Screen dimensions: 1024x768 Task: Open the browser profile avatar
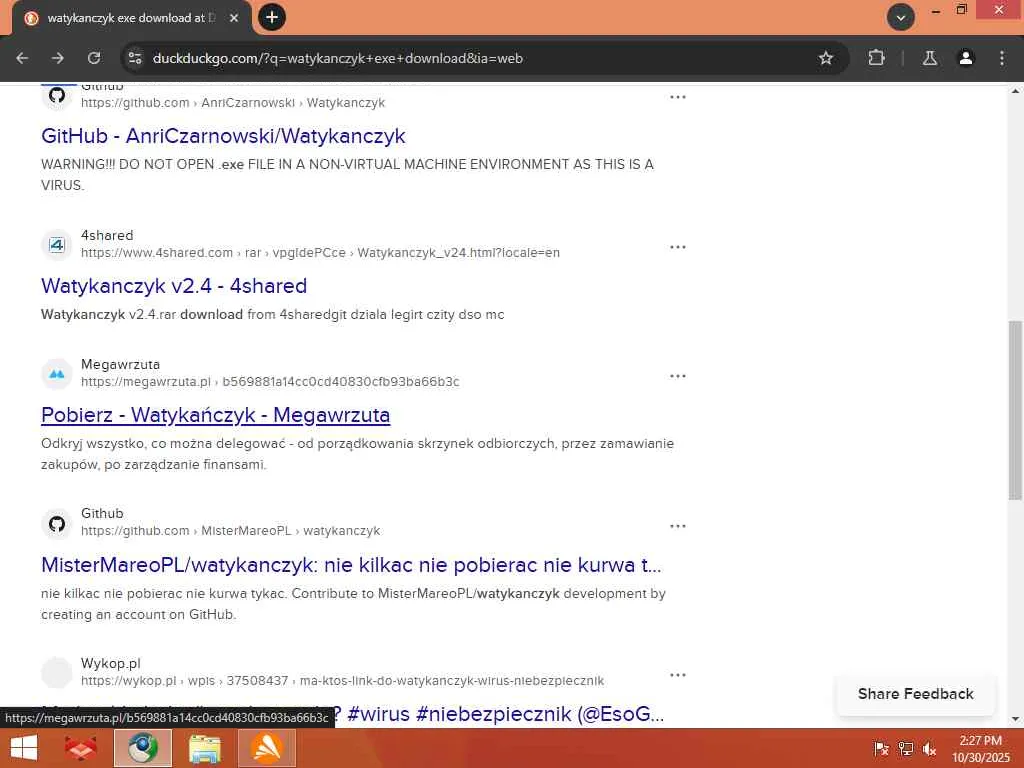(966, 58)
